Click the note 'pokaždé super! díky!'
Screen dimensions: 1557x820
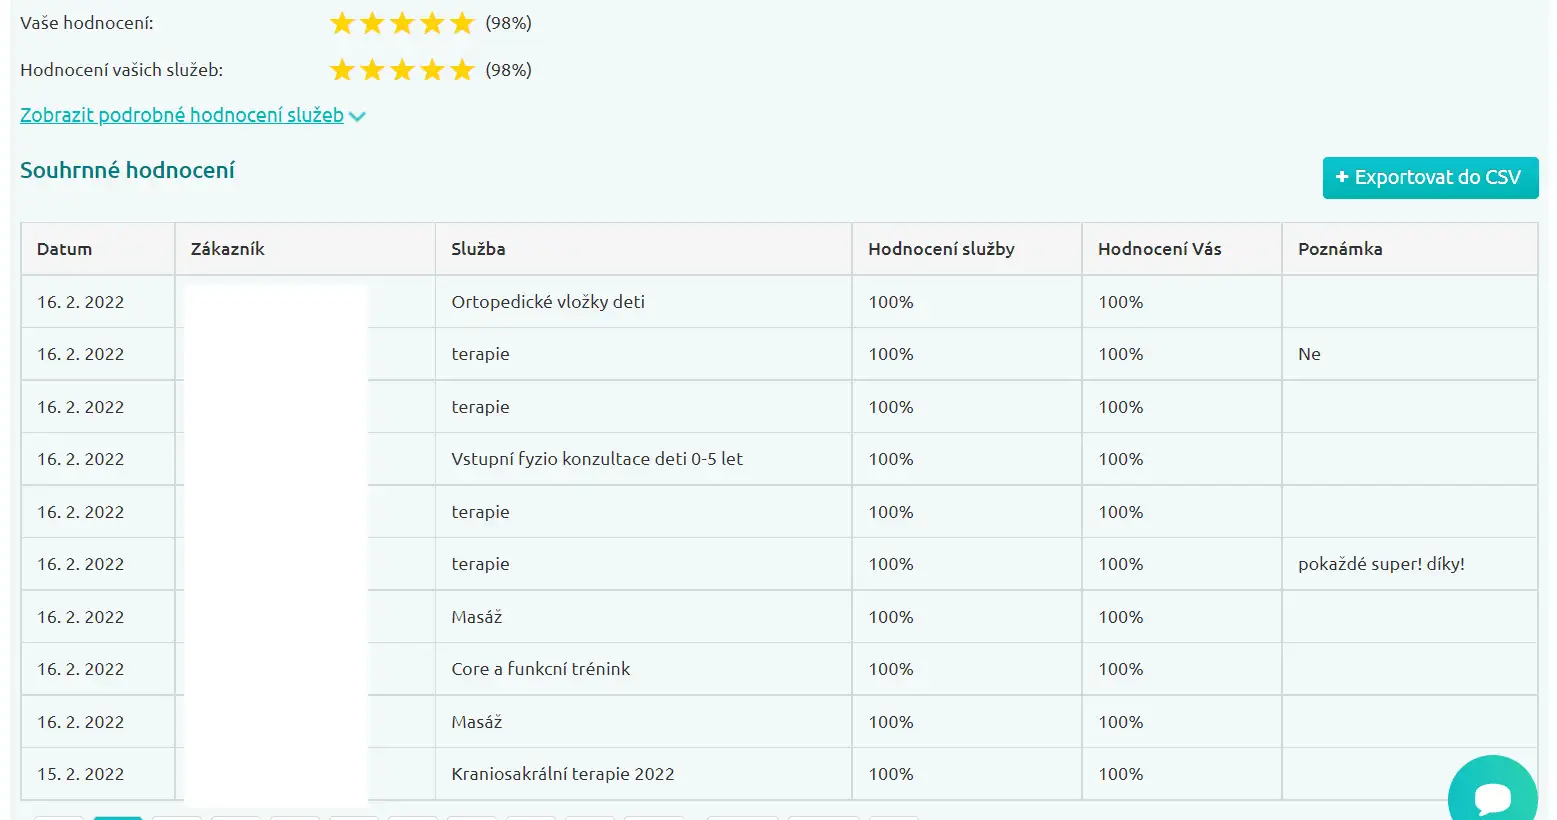[1381, 564]
